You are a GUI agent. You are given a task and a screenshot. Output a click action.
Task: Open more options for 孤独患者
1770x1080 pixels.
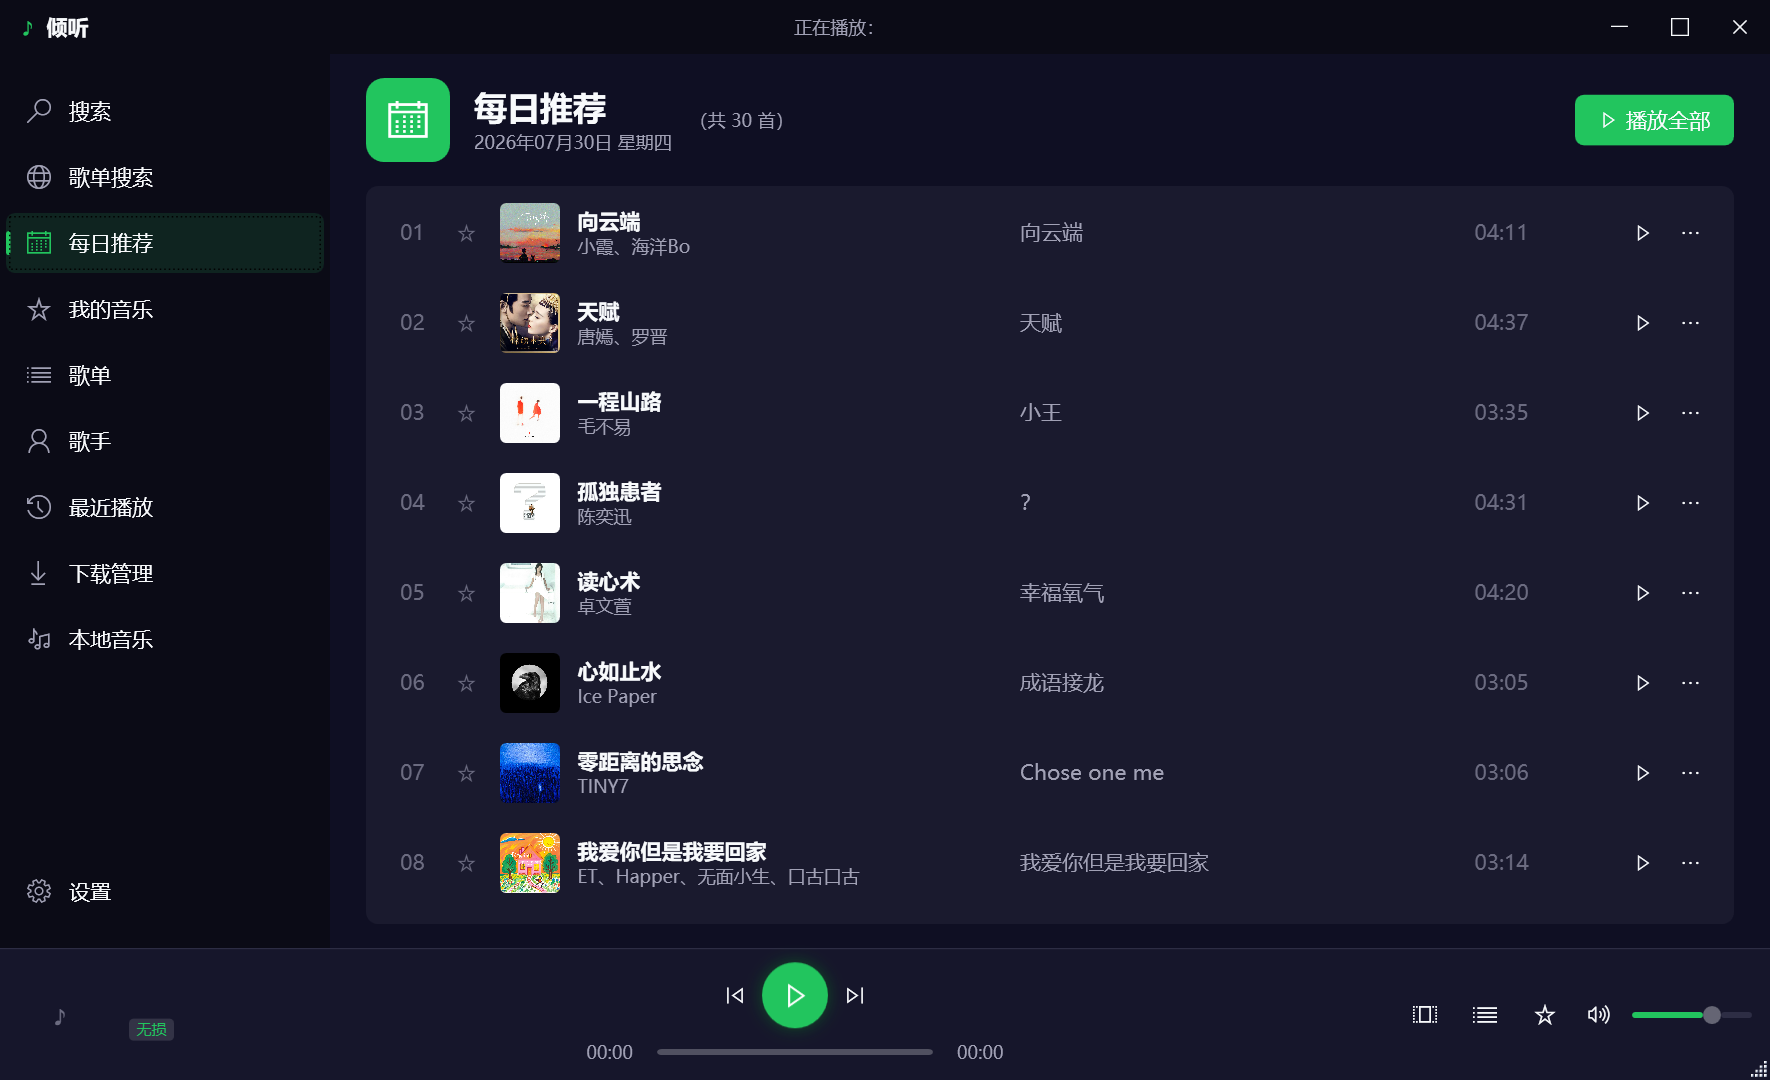[x=1690, y=503]
